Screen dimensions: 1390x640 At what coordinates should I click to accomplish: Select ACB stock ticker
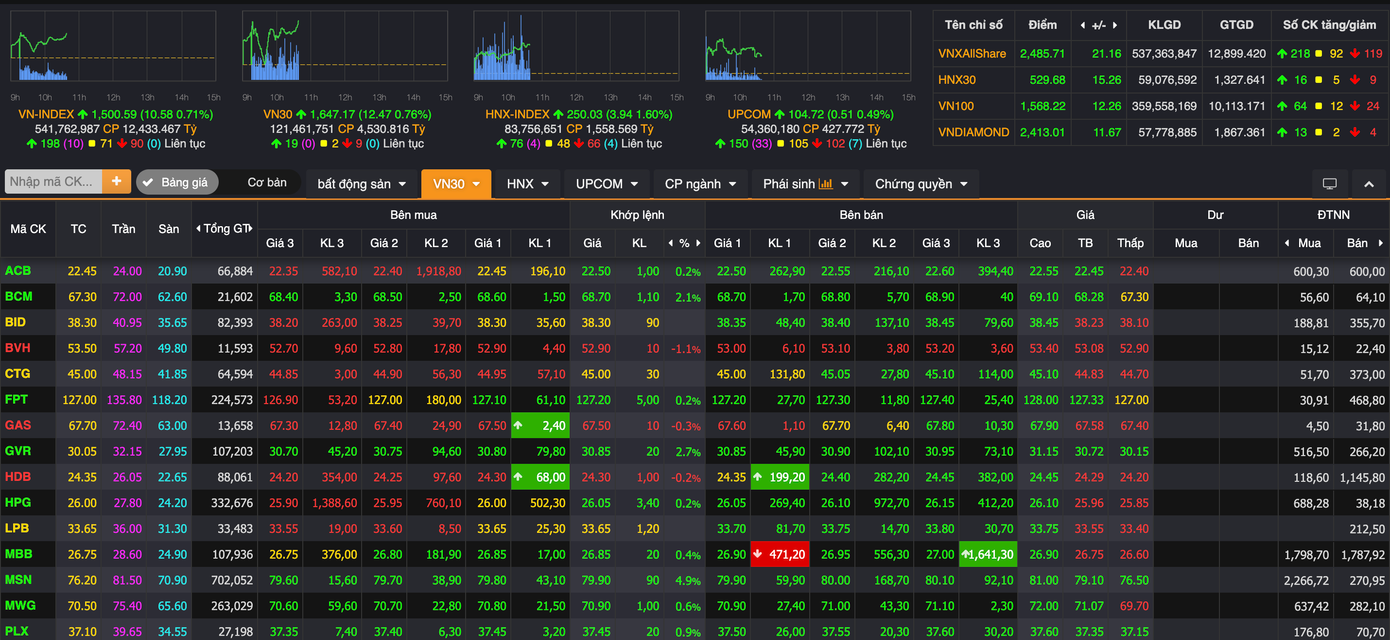tap(18, 271)
